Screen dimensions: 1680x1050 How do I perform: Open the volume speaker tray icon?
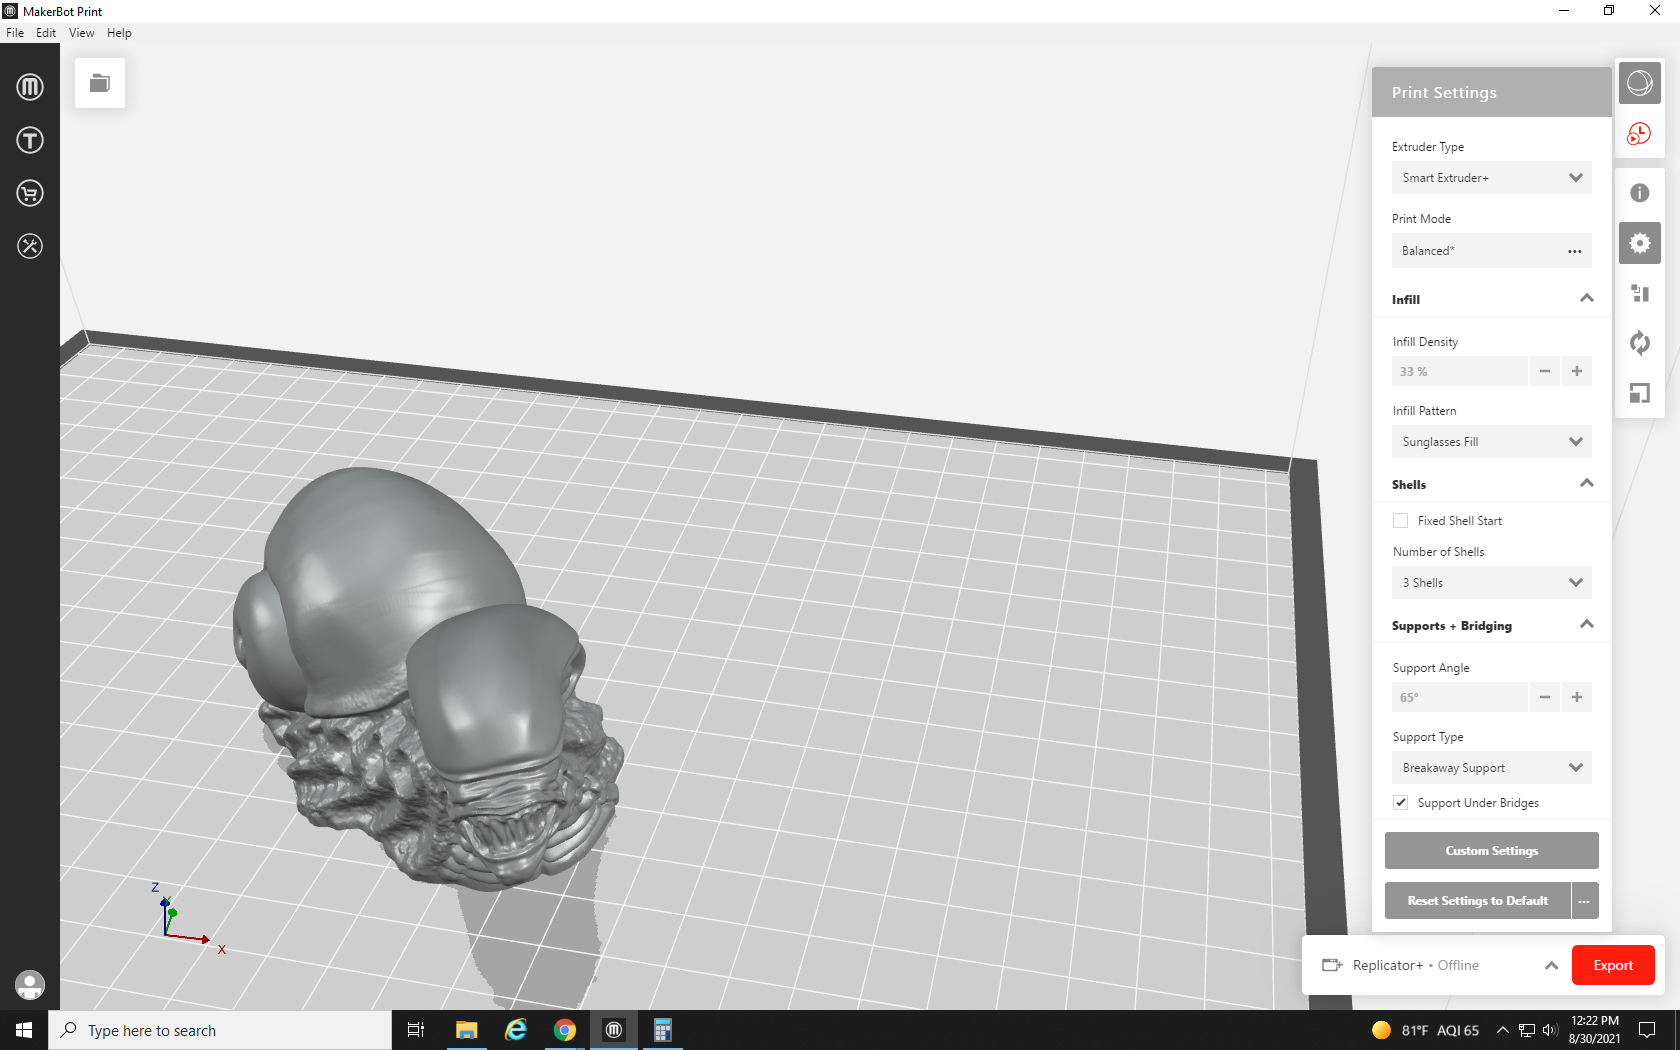(x=1550, y=1030)
